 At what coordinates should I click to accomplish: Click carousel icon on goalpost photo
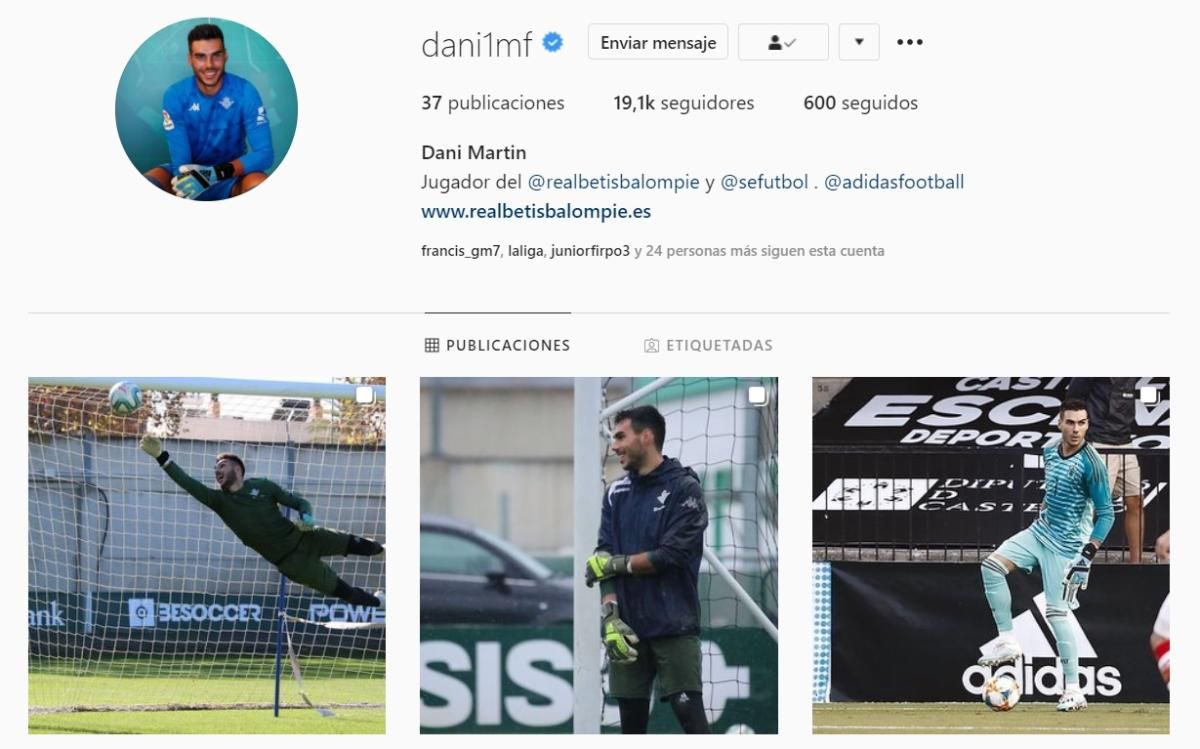pyautogui.click(x=757, y=395)
